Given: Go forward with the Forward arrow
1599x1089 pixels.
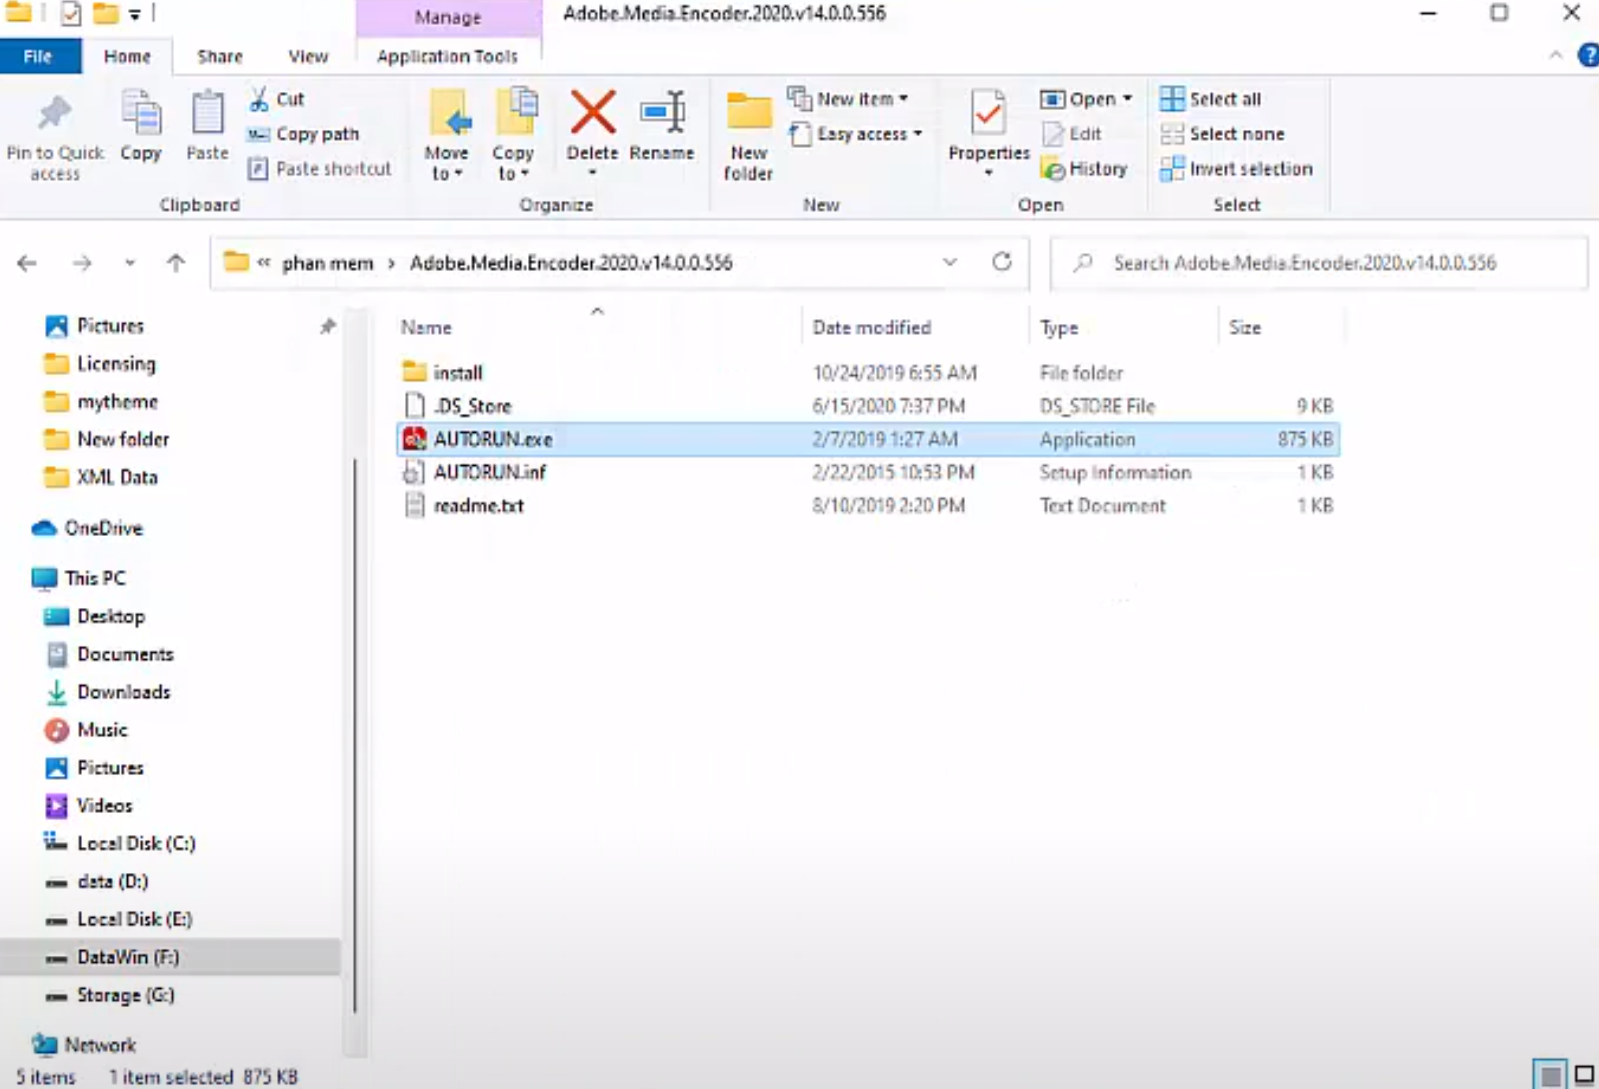Looking at the screenshot, I should coord(82,263).
